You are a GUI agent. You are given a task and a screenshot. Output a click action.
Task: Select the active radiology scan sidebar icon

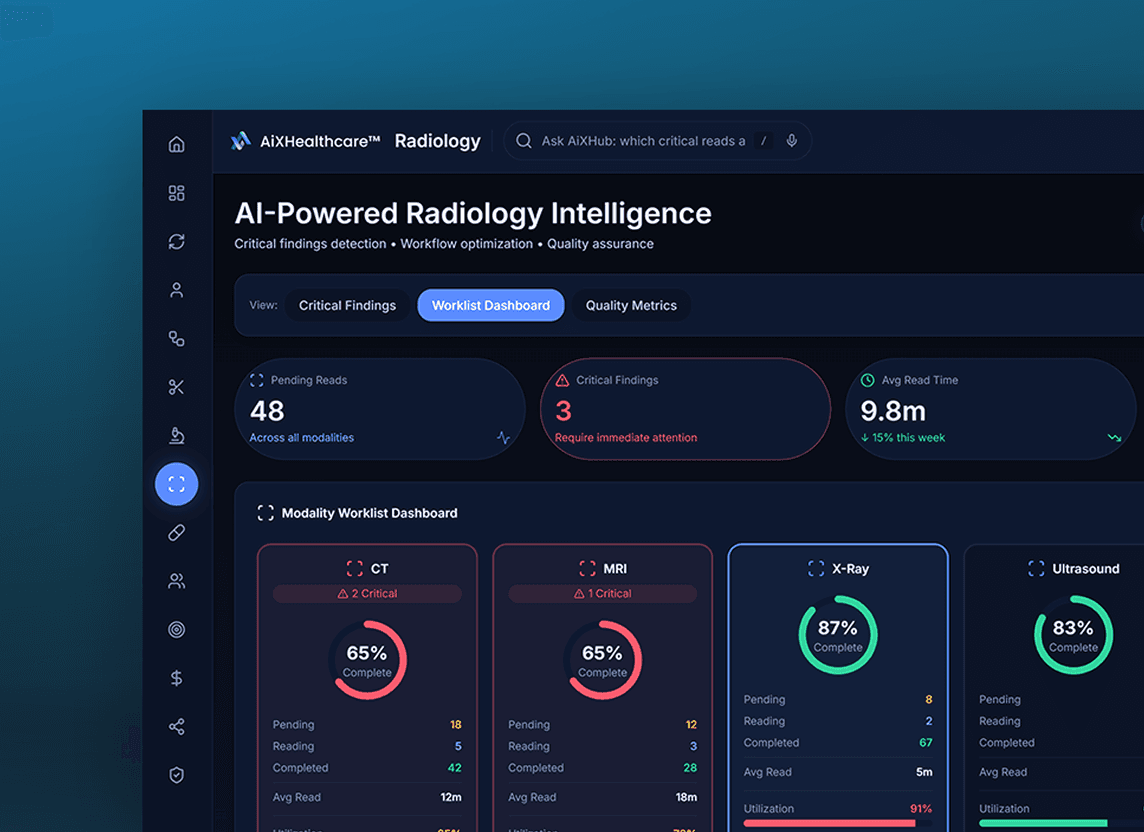[177, 484]
